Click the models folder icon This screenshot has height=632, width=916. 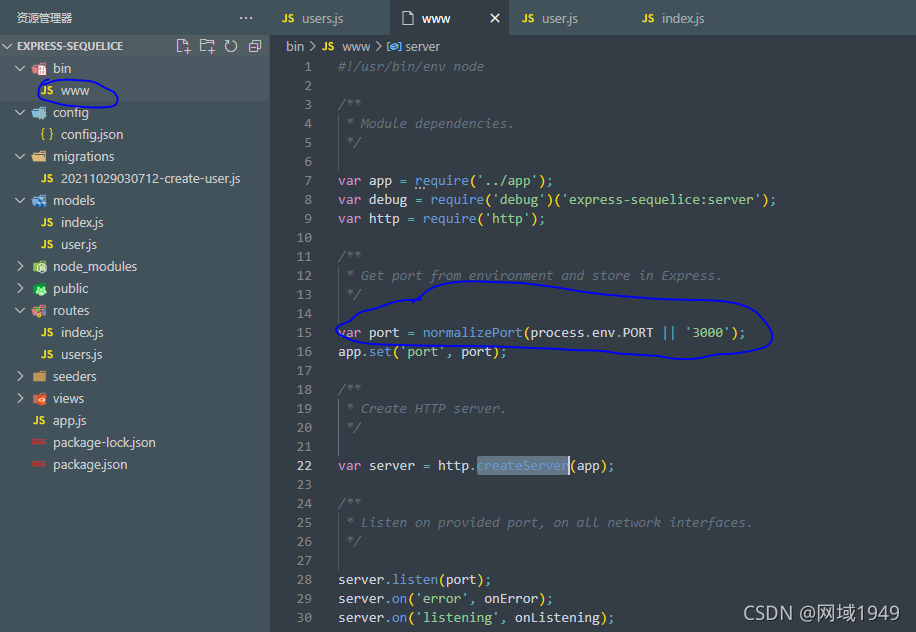tap(39, 201)
